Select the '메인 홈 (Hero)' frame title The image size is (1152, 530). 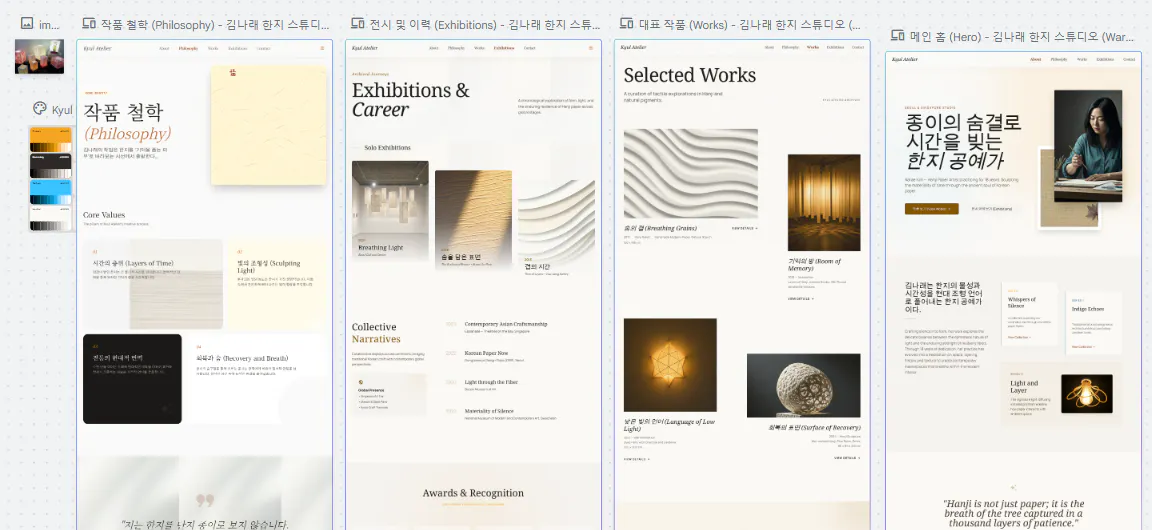click(x=1022, y=36)
